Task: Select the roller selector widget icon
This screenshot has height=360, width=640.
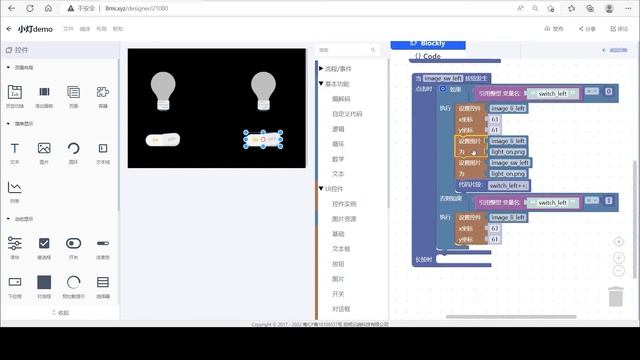Action: pos(103,282)
